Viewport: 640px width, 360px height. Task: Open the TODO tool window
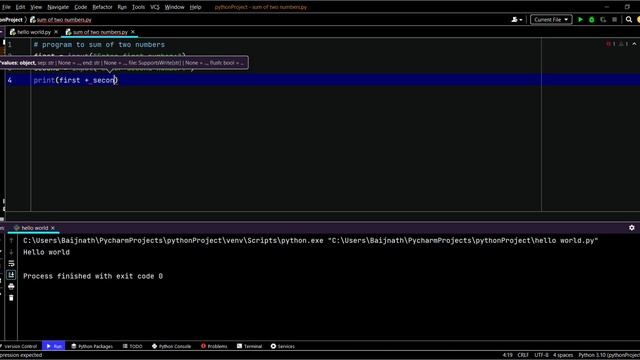132,346
